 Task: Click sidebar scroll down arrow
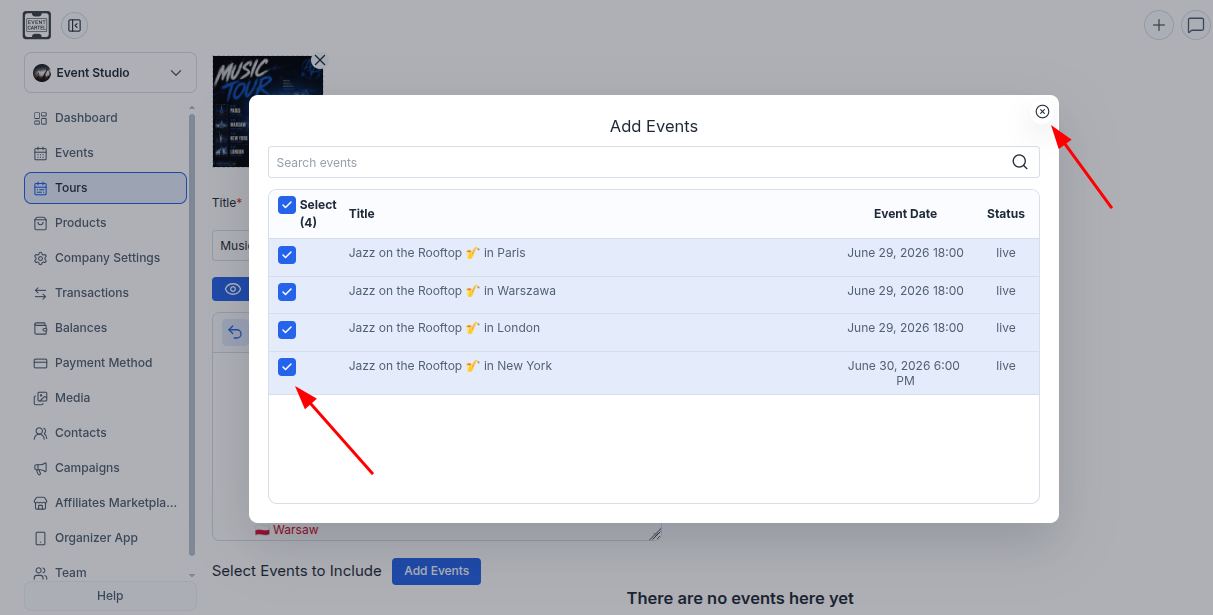(x=192, y=574)
